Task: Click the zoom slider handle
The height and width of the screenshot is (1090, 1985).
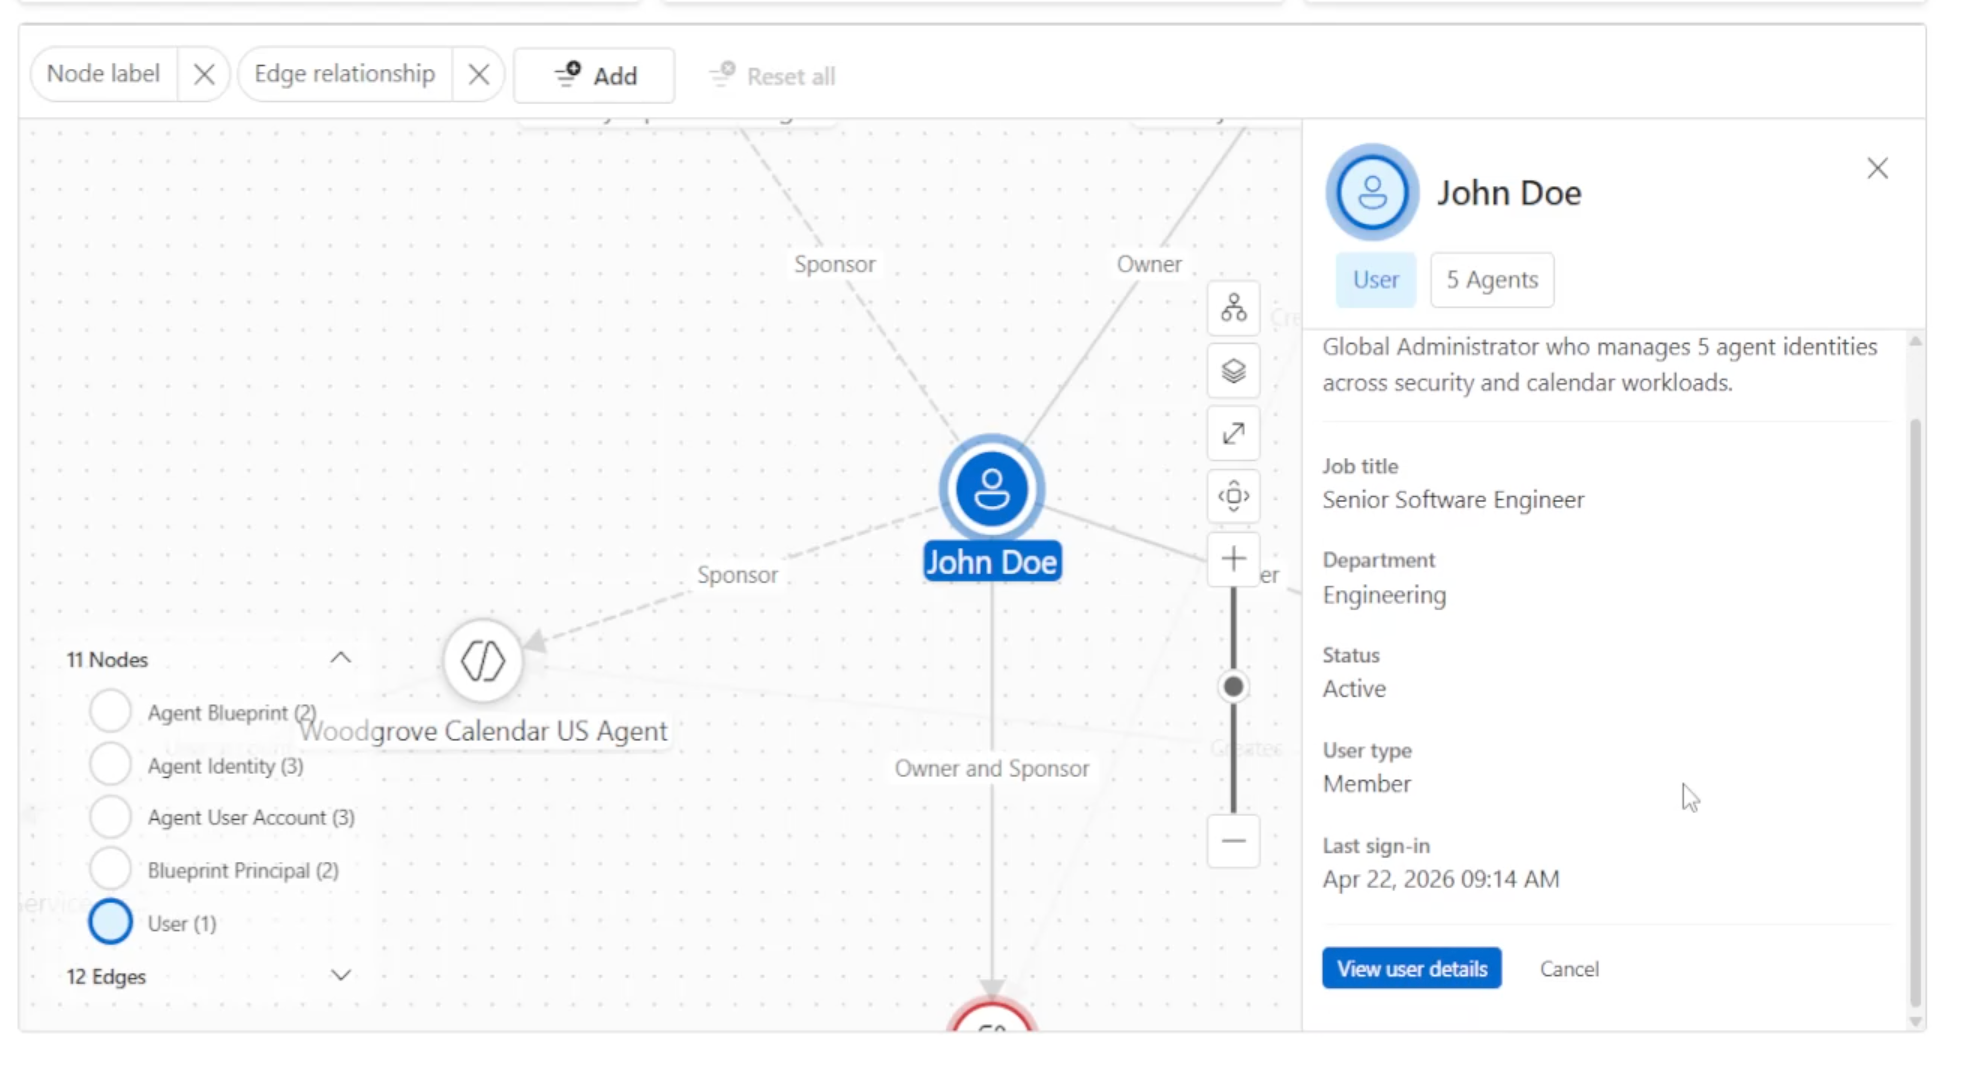Action: tap(1233, 687)
